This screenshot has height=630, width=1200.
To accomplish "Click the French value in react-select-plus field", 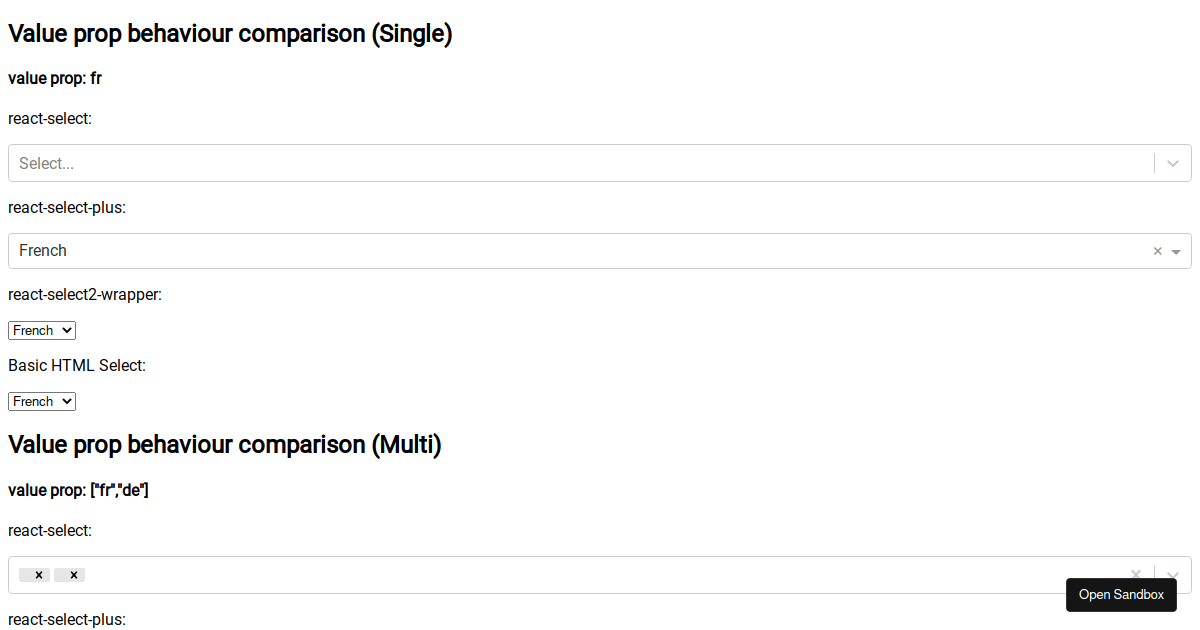I will click(43, 251).
